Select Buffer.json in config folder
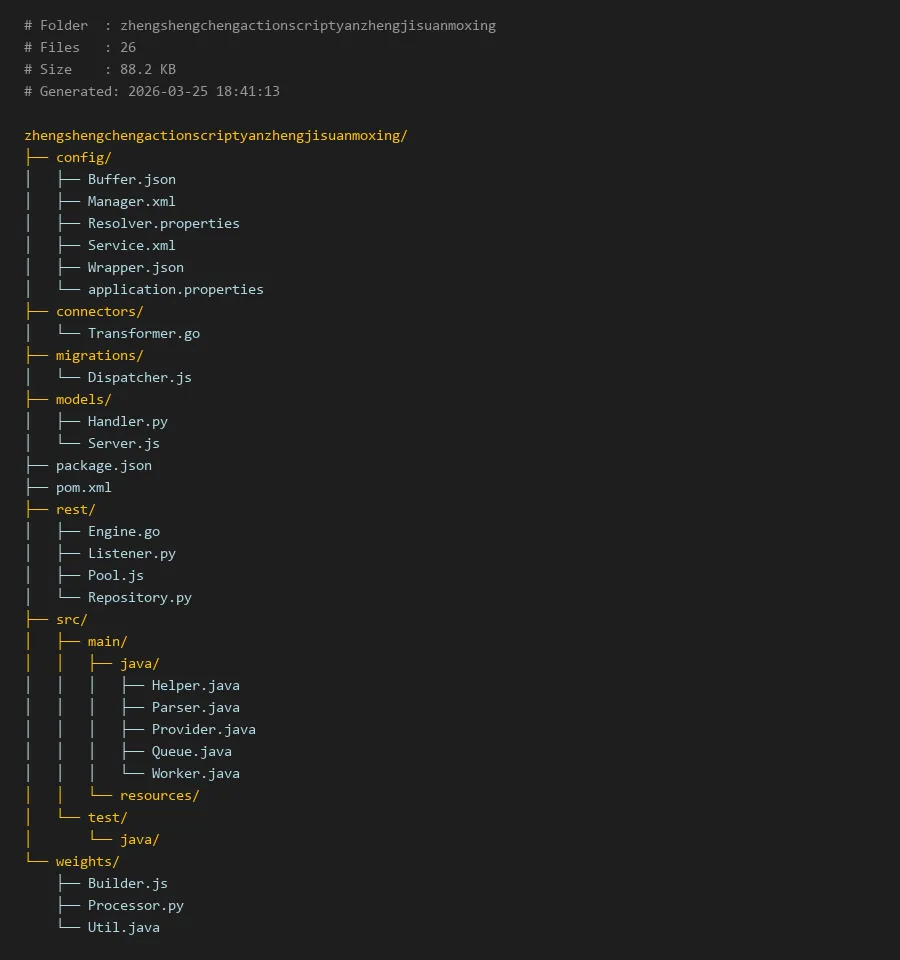The height and width of the screenshot is (960, 900). pos(131,179)
